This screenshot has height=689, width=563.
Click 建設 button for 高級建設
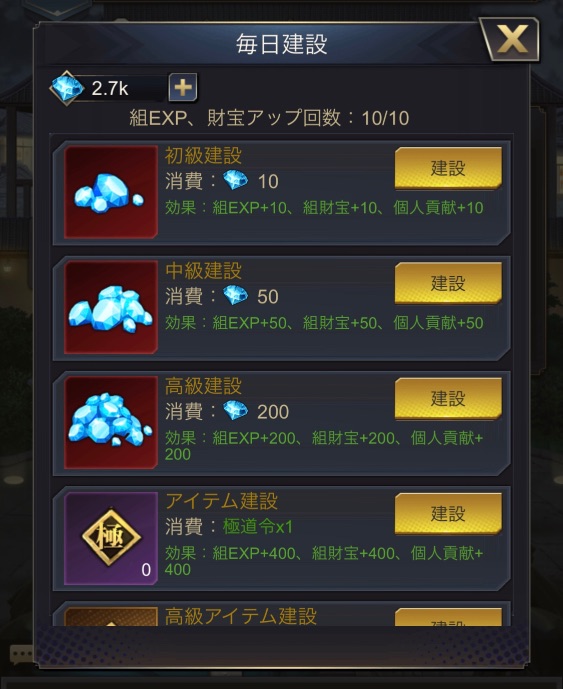click(x=448, y=399)
